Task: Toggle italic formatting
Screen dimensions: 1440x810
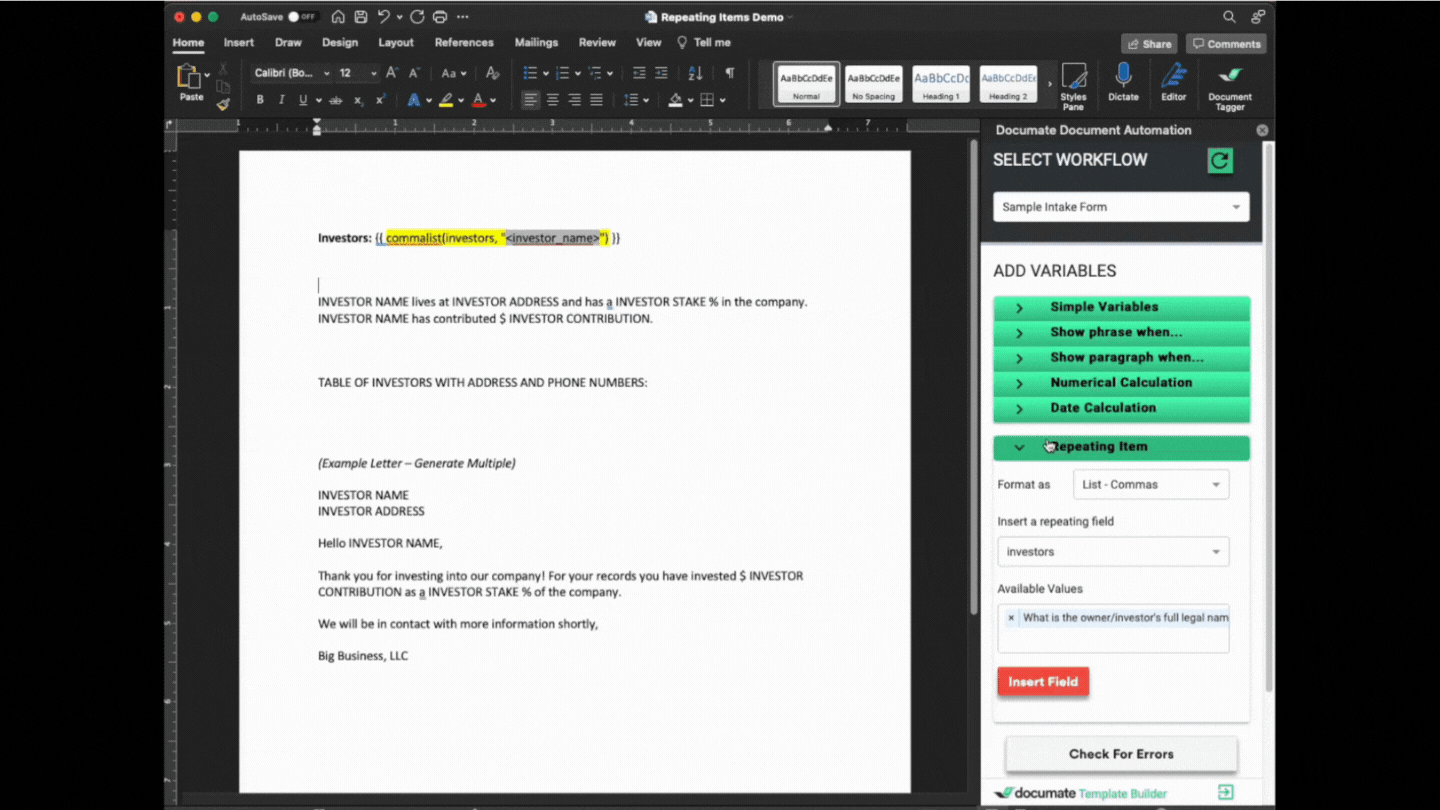Action: 281,100
